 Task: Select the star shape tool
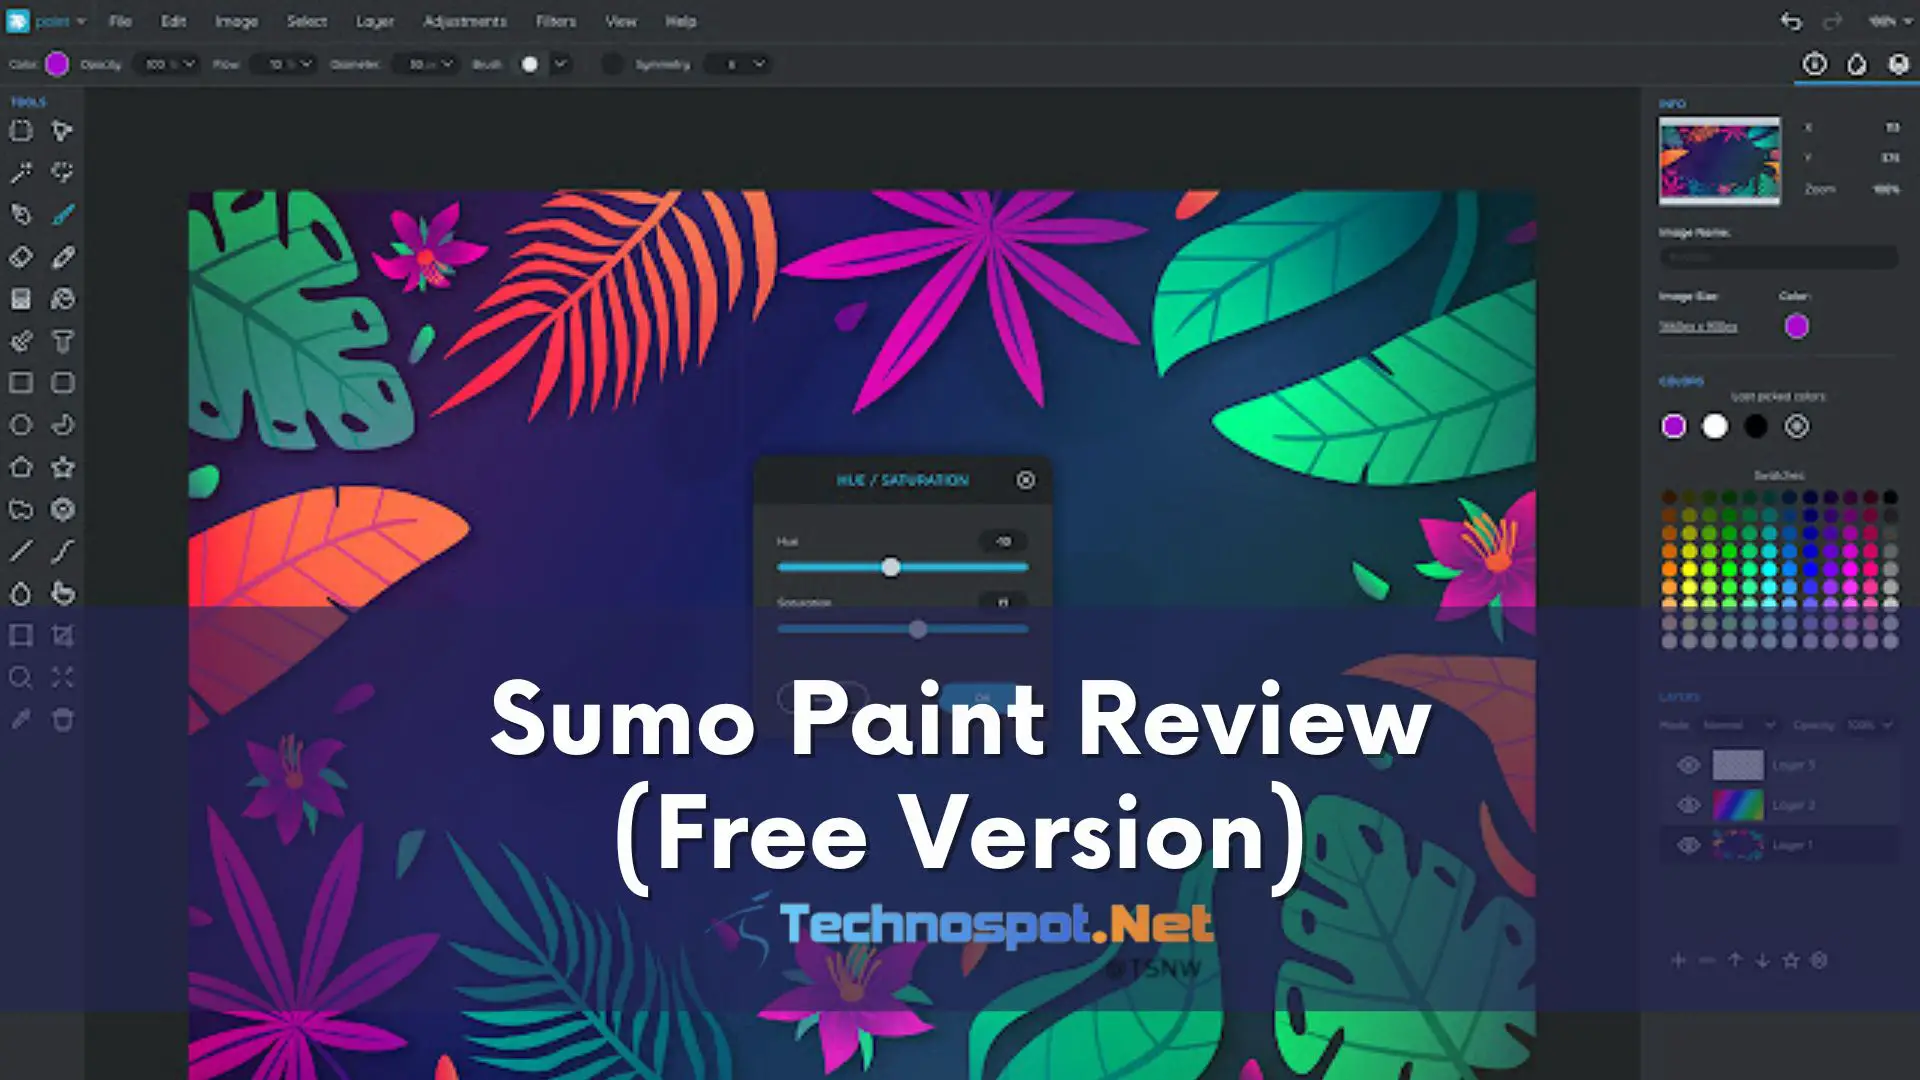click(63, 467)
